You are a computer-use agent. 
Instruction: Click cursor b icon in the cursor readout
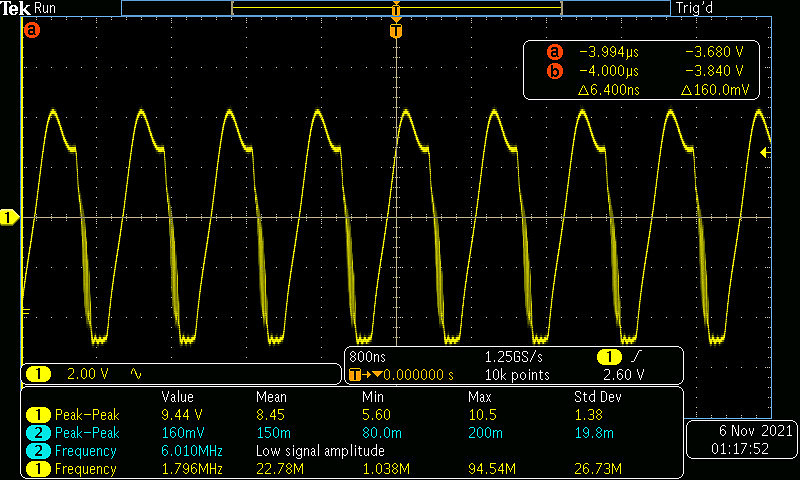(555, 71)
